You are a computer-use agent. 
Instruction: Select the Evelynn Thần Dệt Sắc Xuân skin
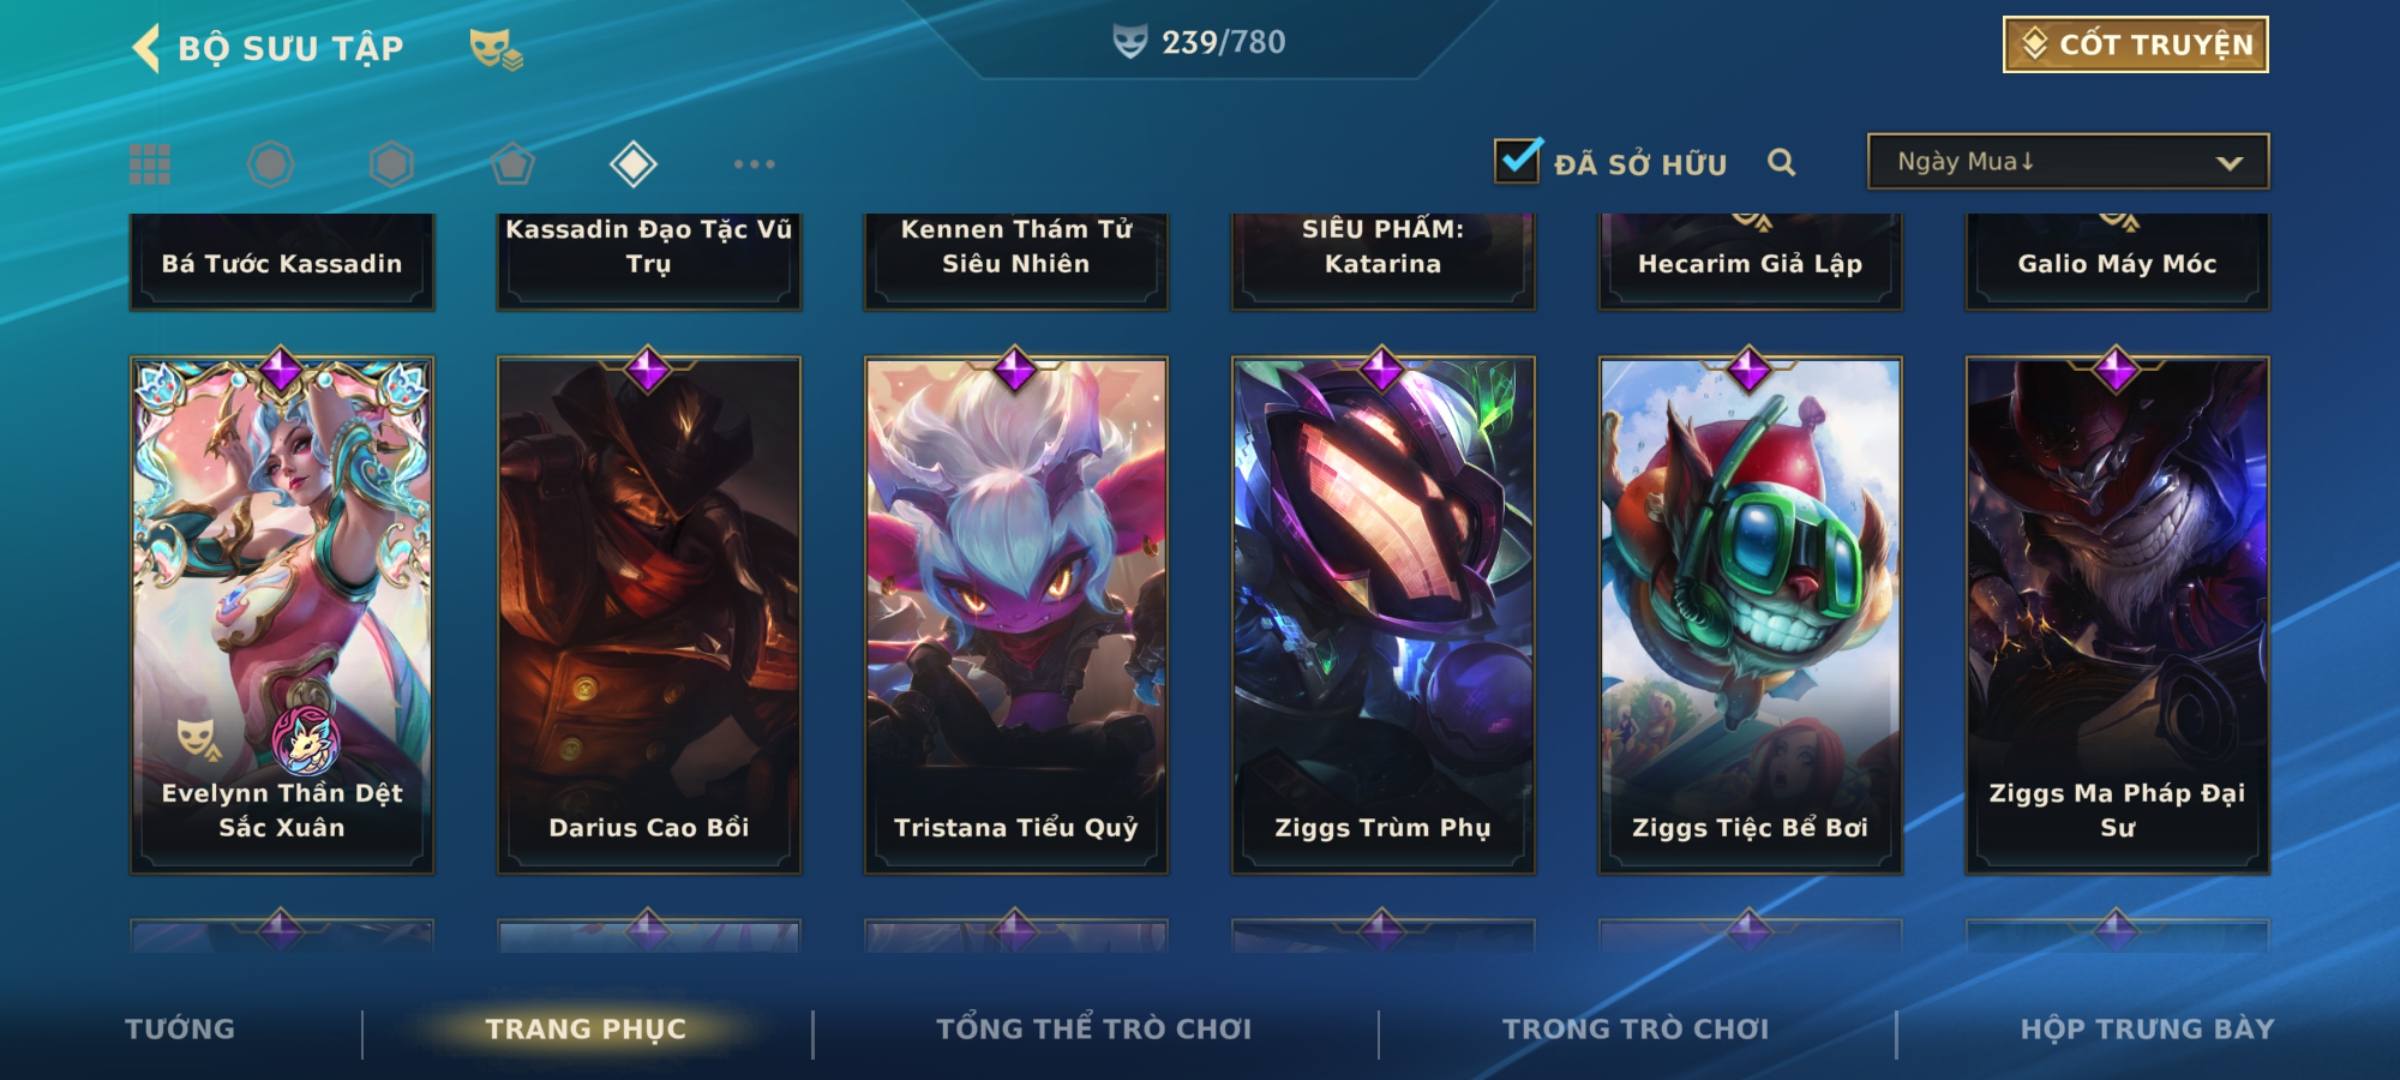282,615
